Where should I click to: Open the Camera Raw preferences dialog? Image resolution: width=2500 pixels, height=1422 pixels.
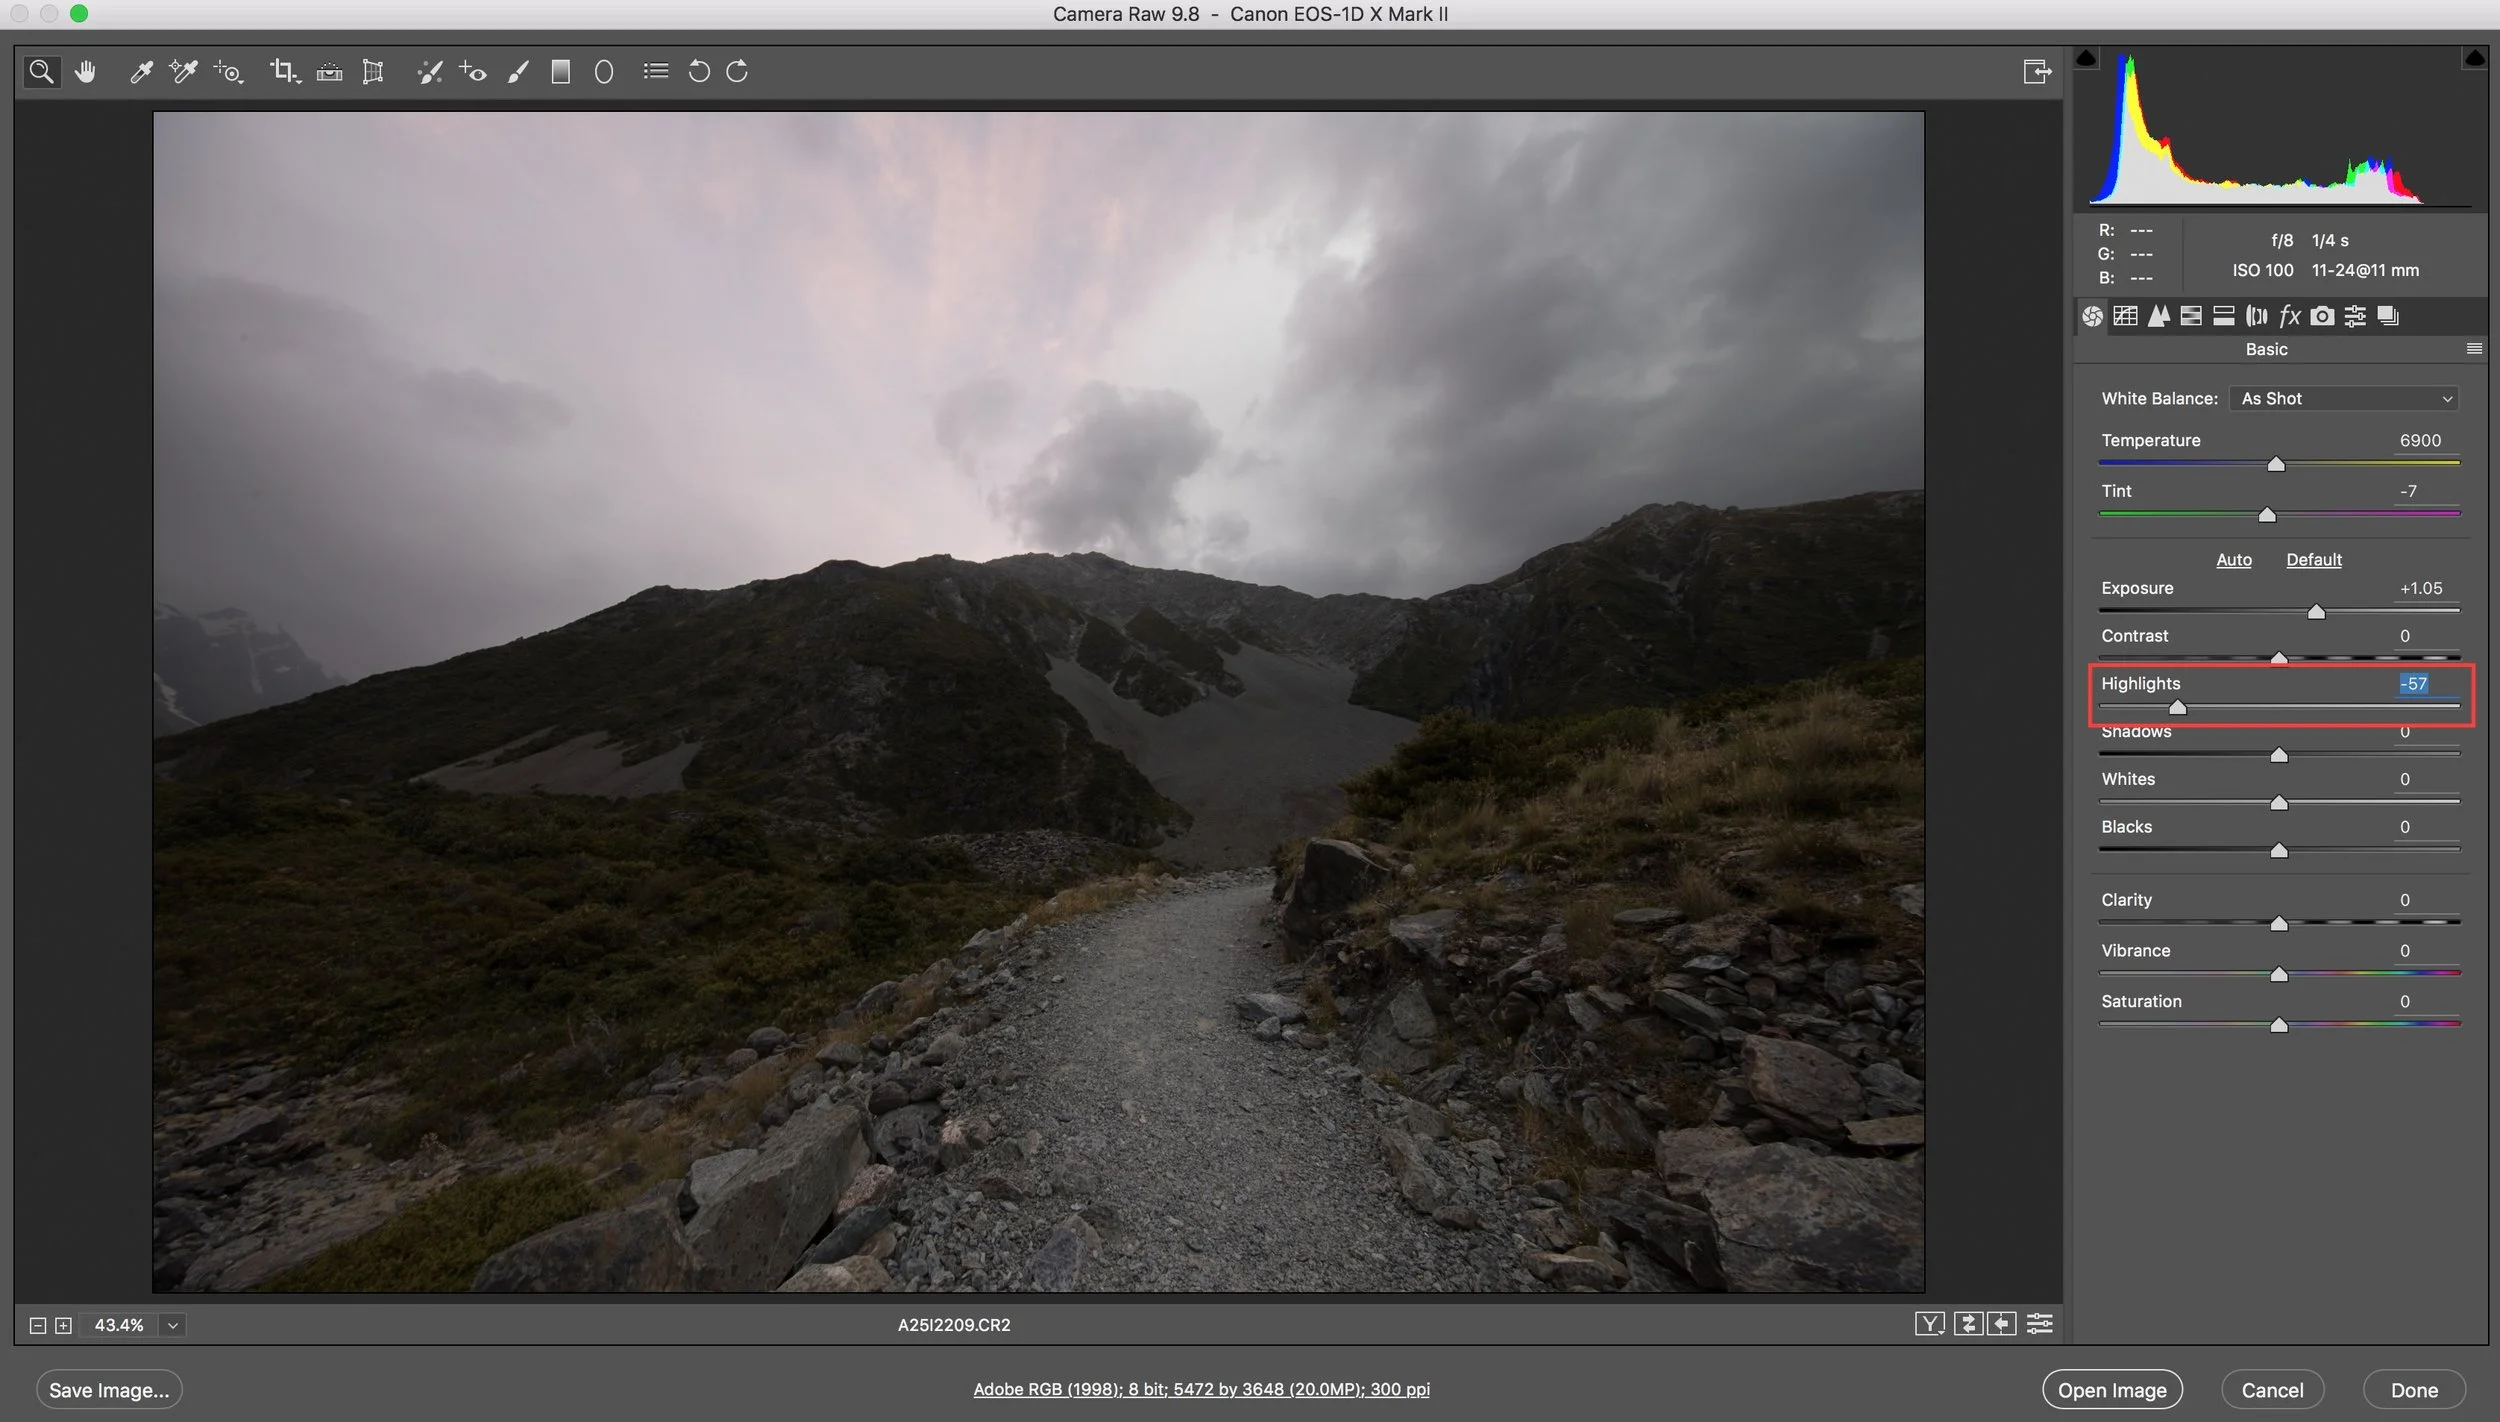tap(656, 71)
